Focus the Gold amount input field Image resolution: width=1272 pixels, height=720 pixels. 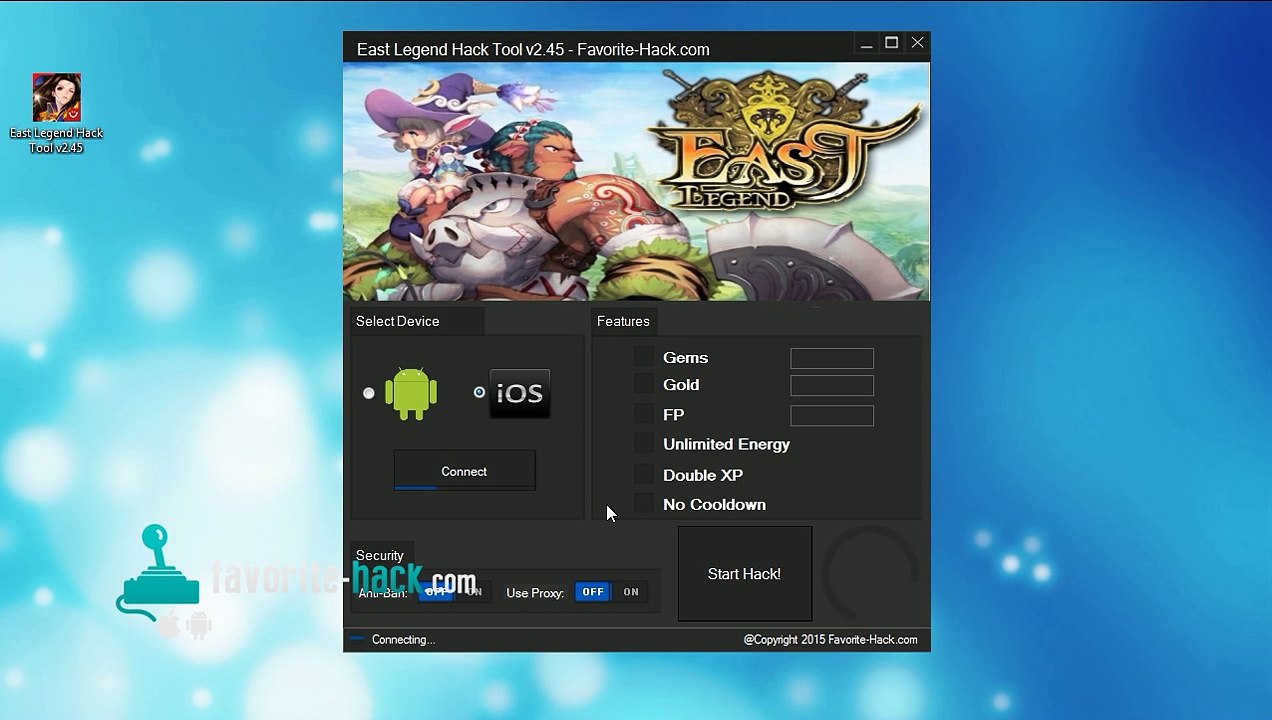point(832,385)
